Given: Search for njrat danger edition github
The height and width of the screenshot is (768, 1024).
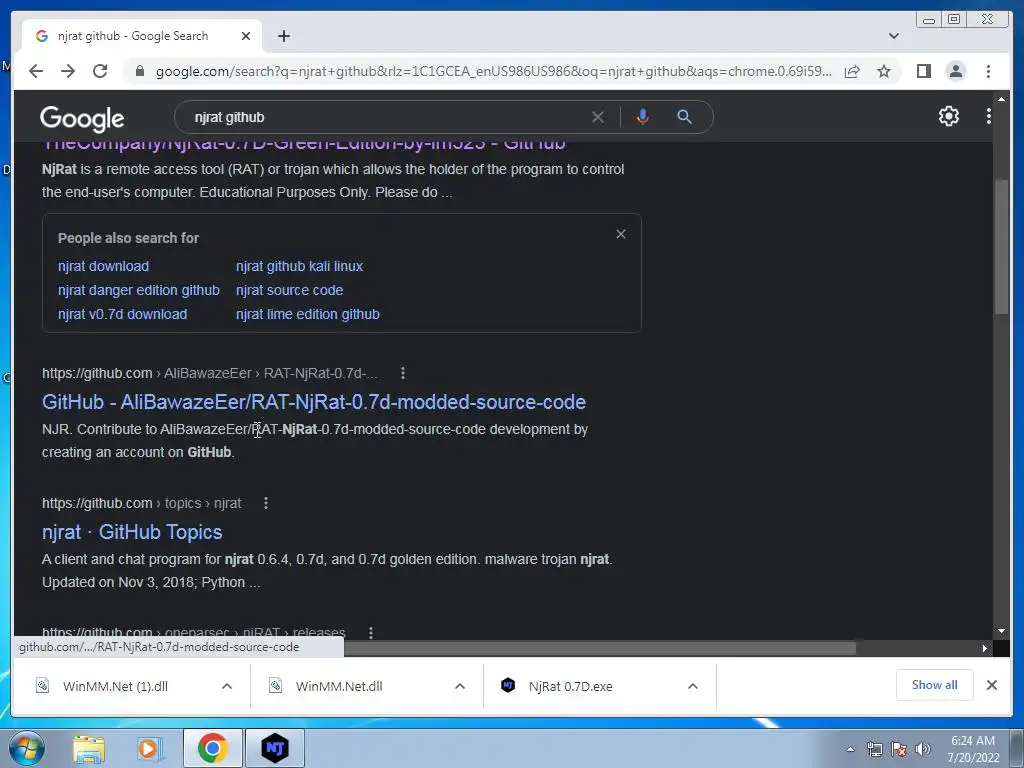Looking at the screenshot, I should 138,290.
